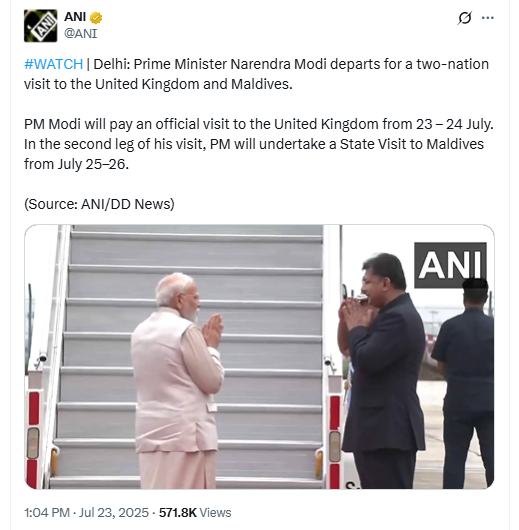This screenshot has width=519, height=530.
Task: Click the 1:04 PM timestamp
Action: tap(47, 512)
